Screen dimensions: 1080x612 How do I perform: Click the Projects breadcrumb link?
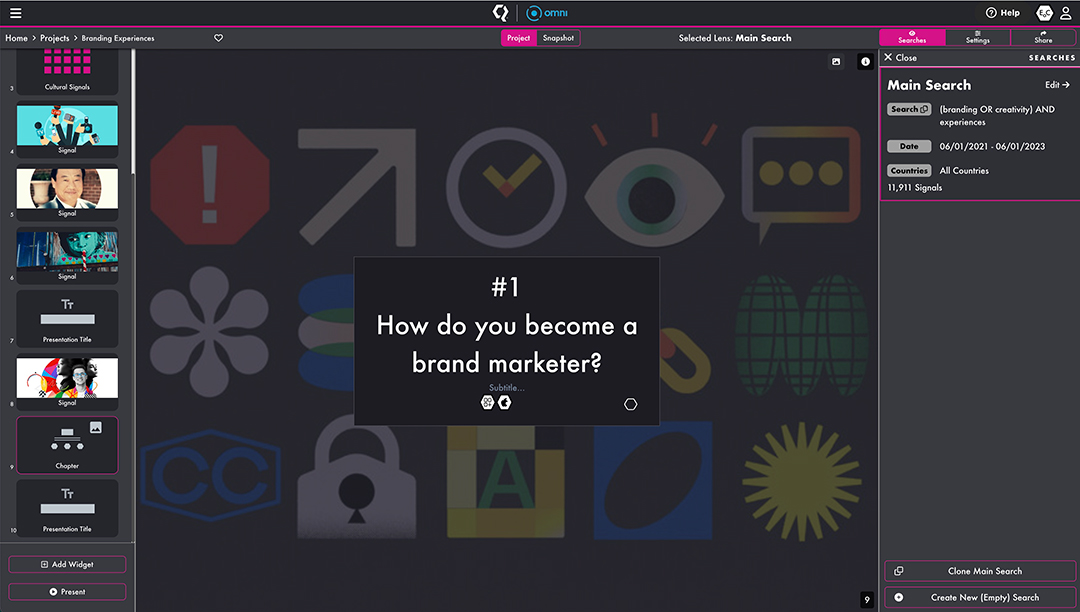pyautogui.click(x=55, y=38)
